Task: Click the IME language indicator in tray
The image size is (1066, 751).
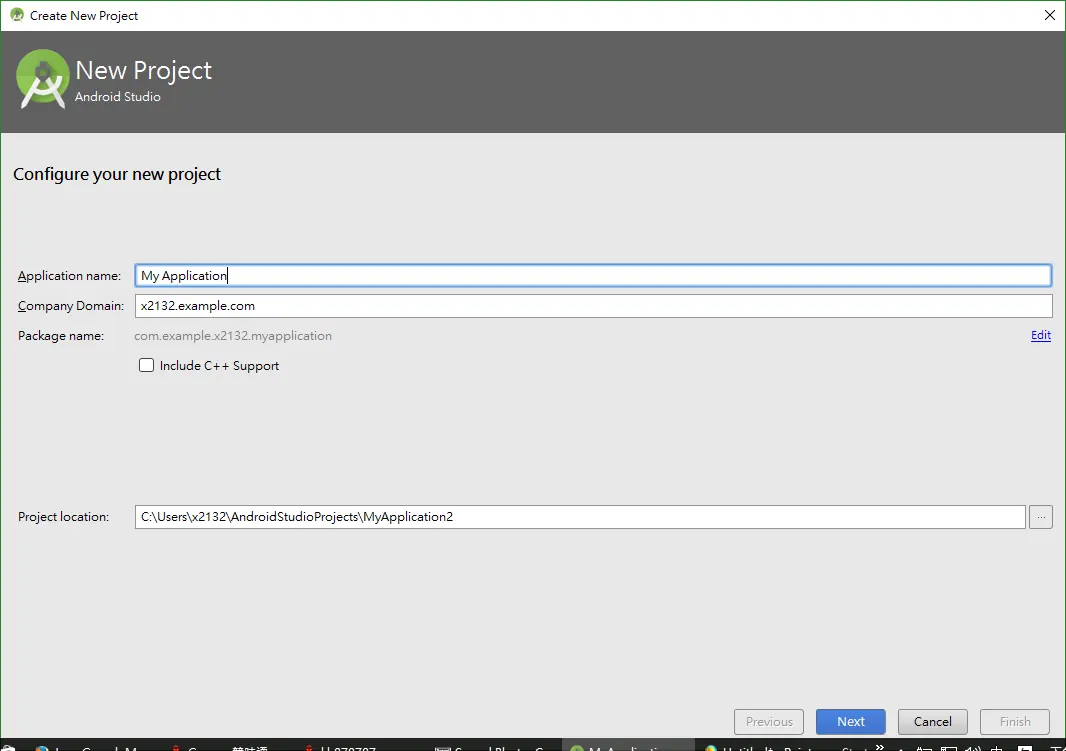Action: [997, 748]
